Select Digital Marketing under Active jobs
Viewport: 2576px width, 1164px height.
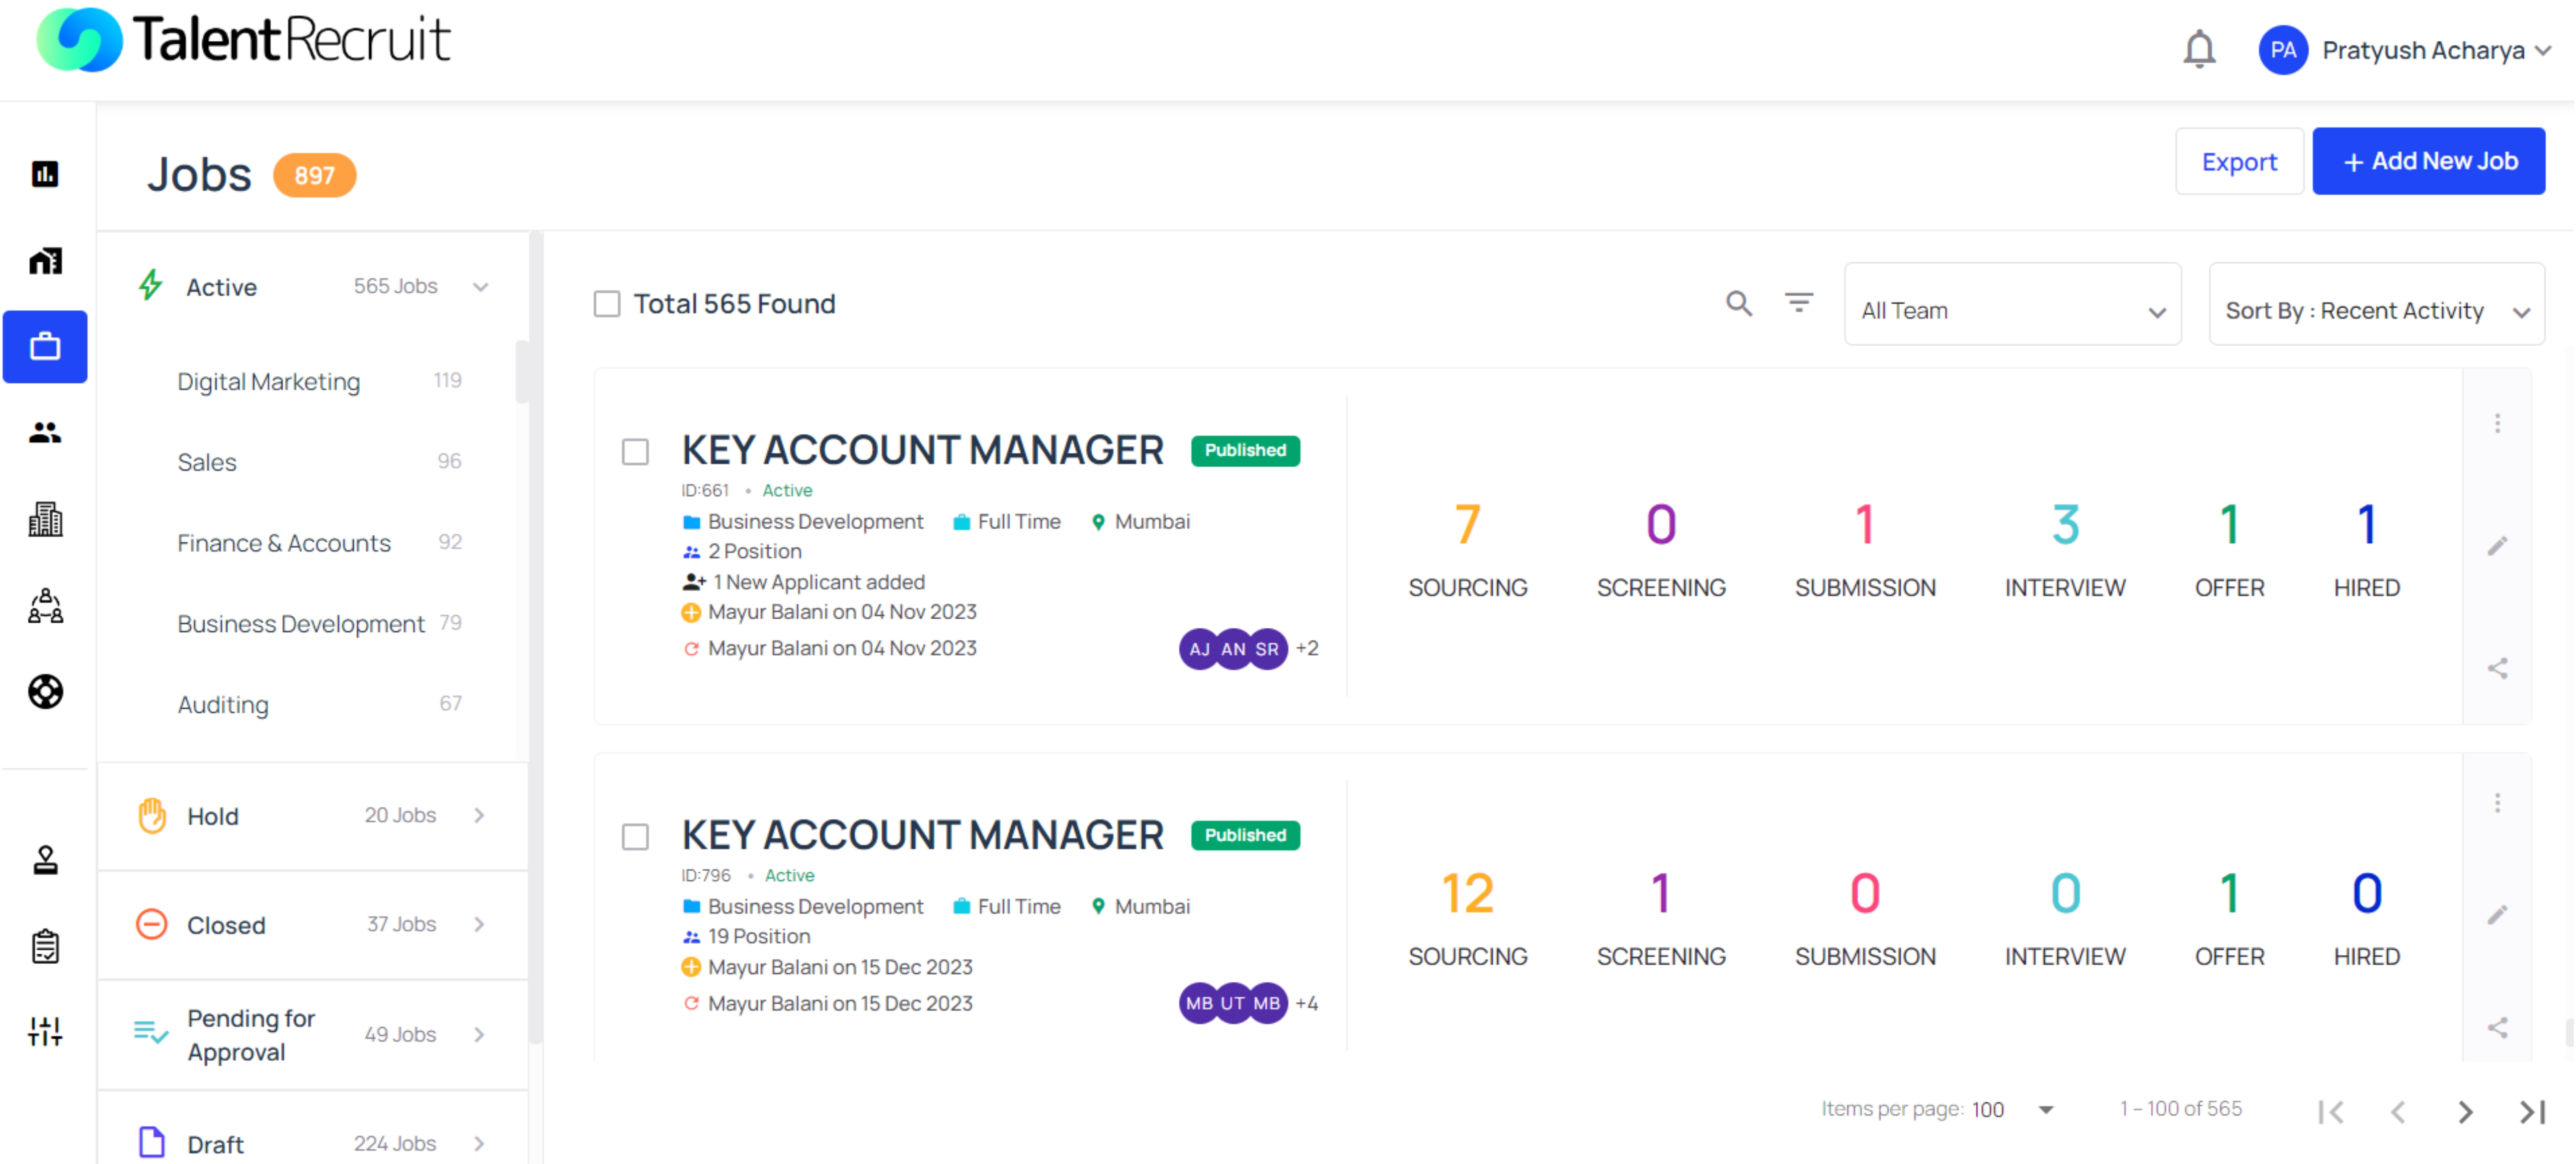(268, 381)
